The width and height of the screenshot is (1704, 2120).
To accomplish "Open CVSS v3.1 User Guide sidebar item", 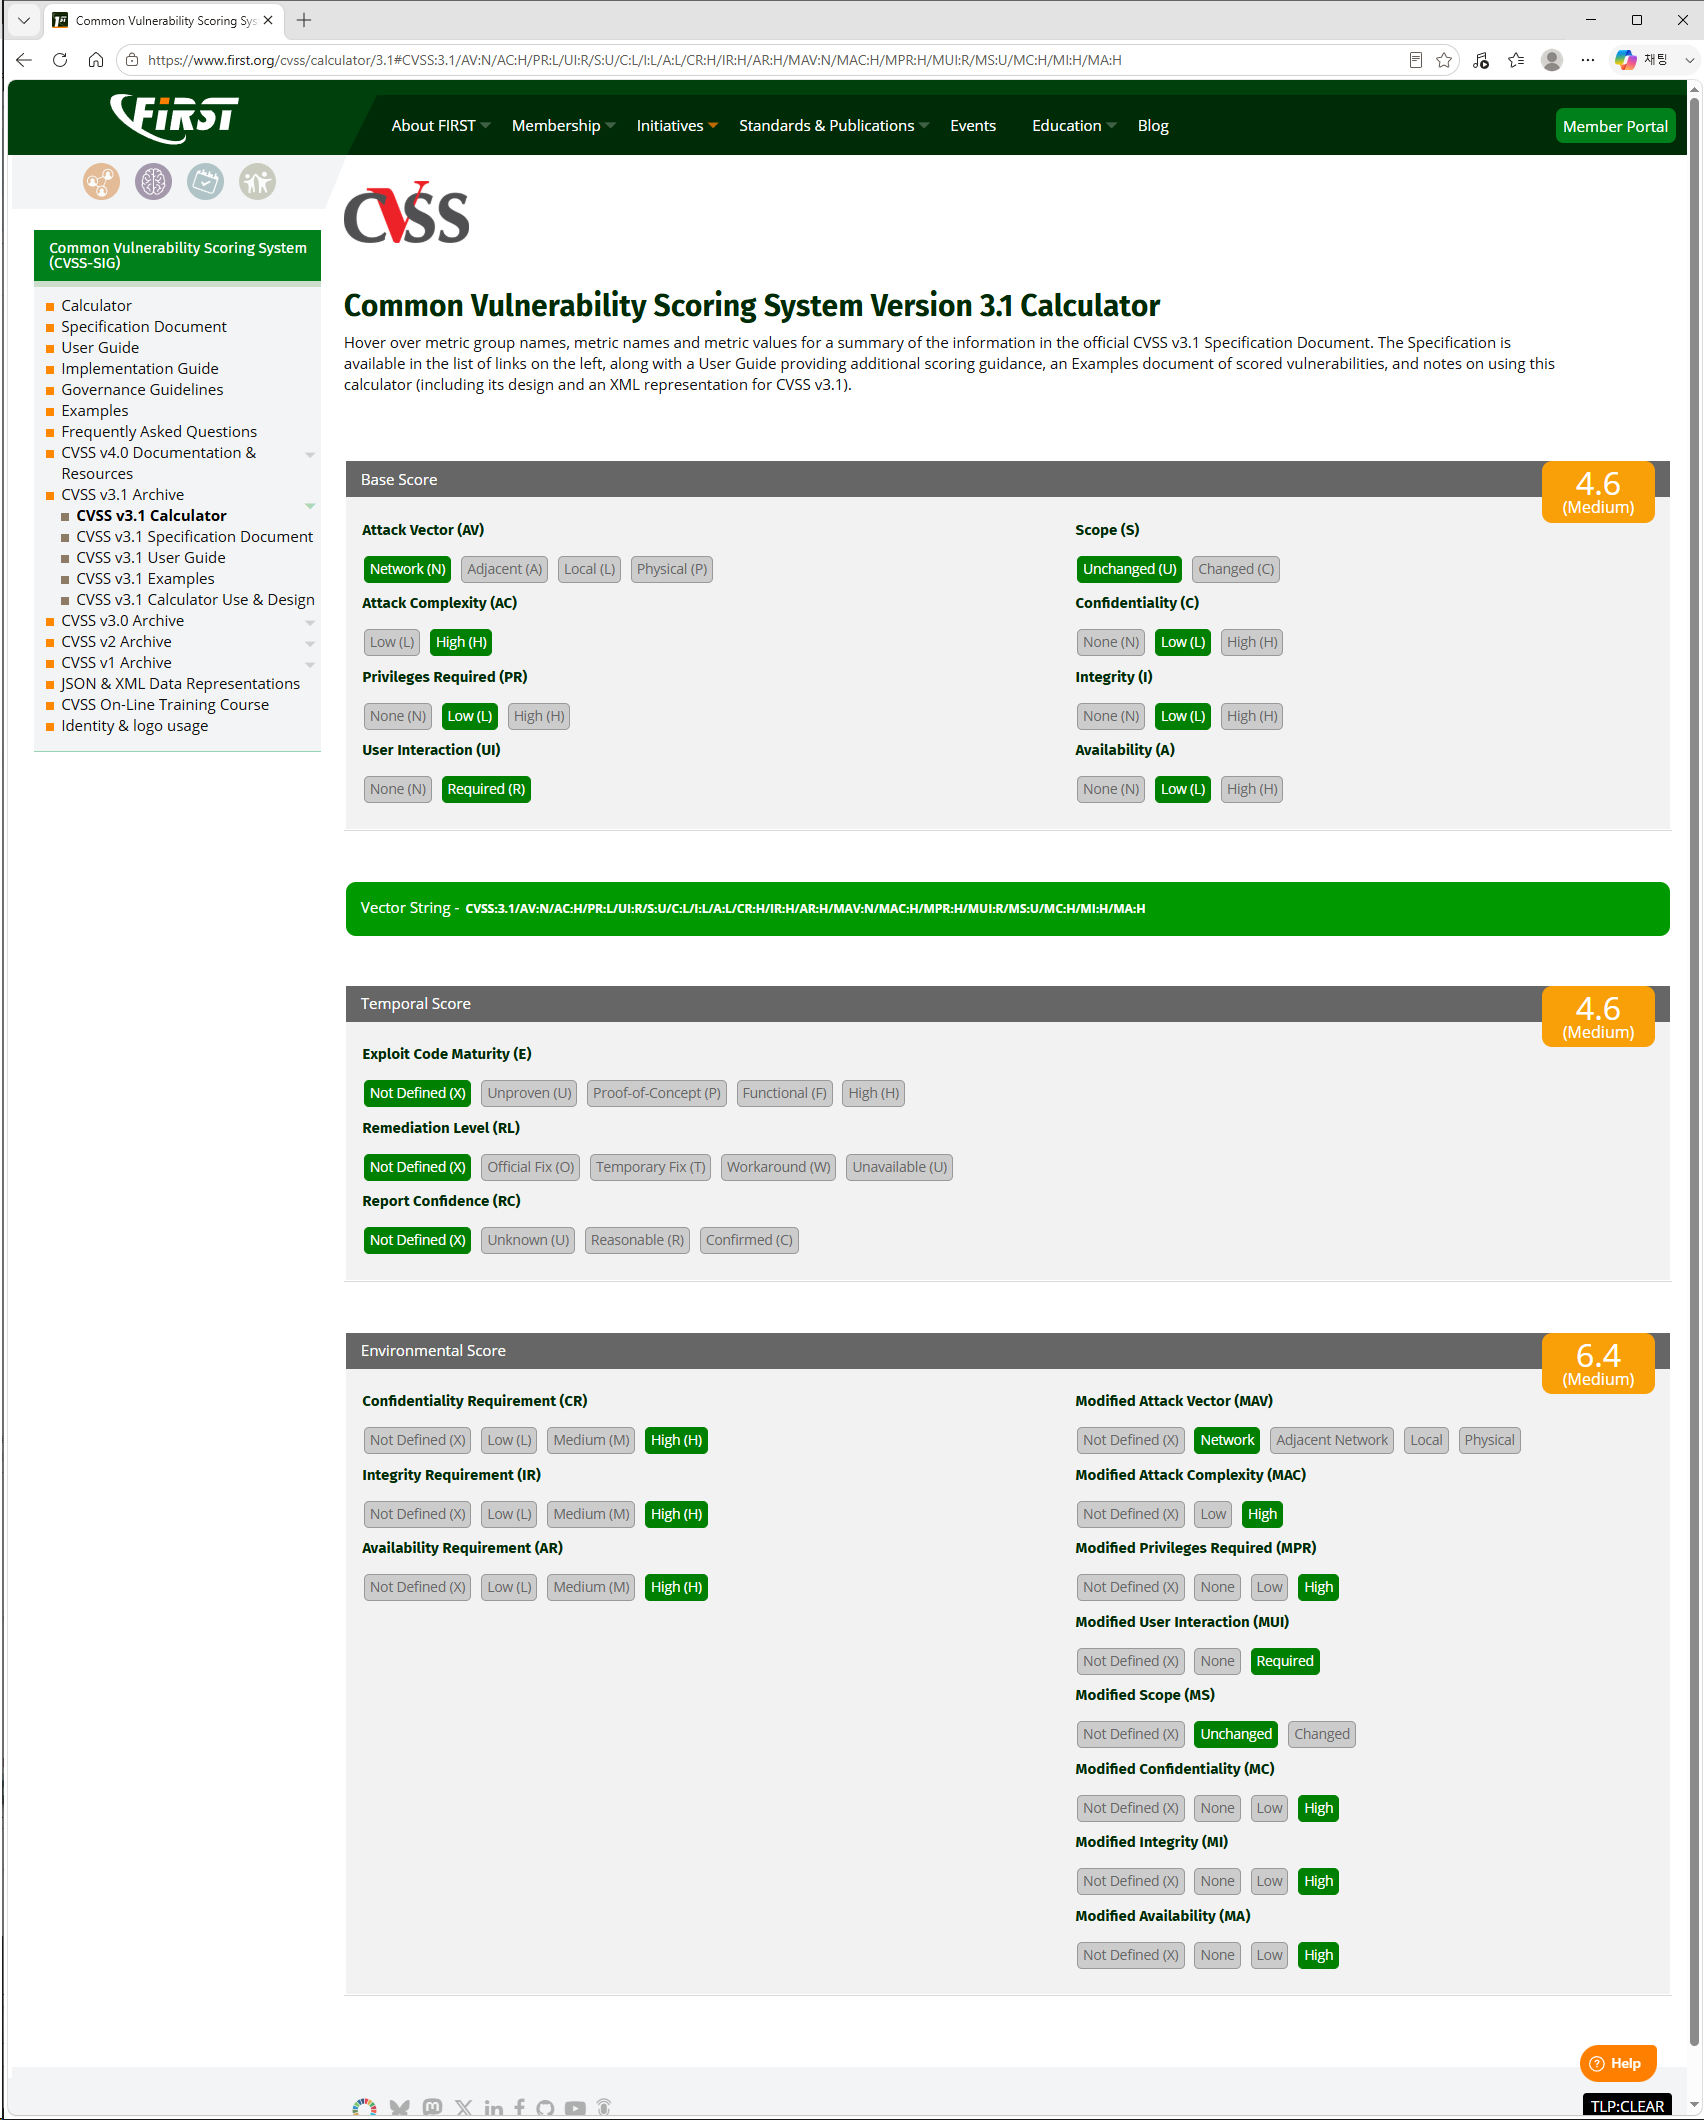I will (151, 557).
